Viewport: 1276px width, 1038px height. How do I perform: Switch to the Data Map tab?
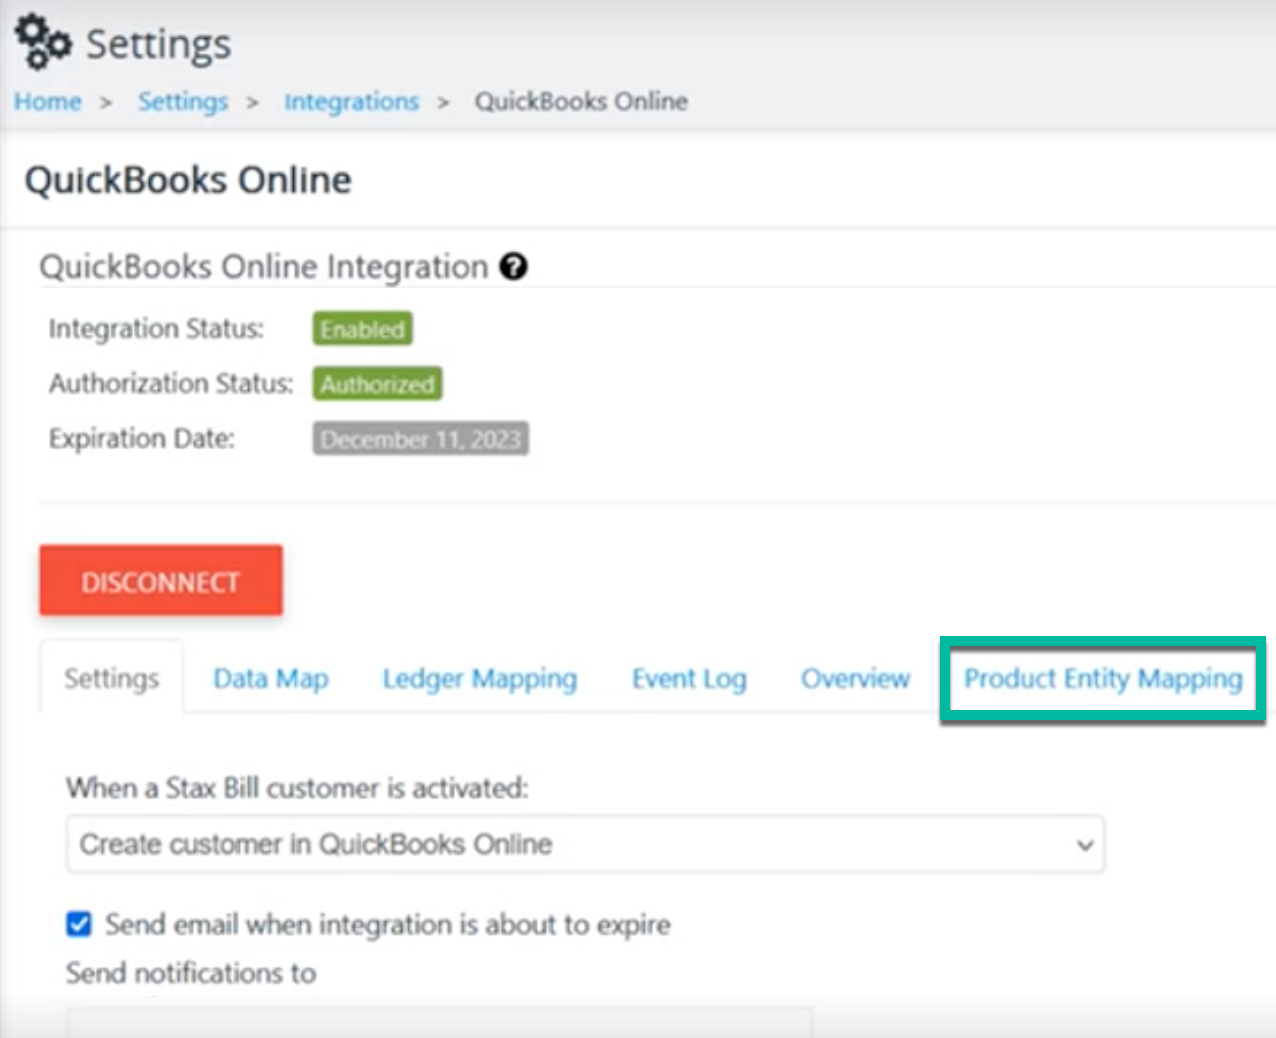(271, 678)
